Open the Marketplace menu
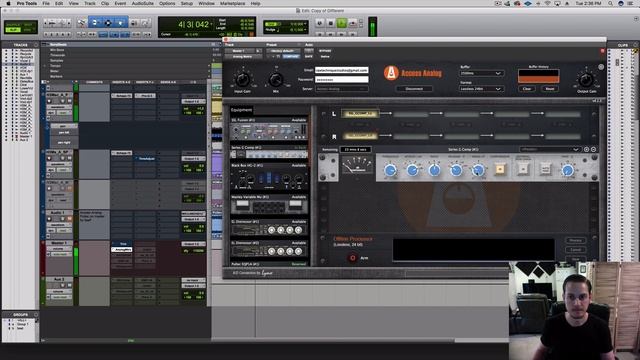The height and width of the screenshot is (360, 640). click(x=233, y=3)
